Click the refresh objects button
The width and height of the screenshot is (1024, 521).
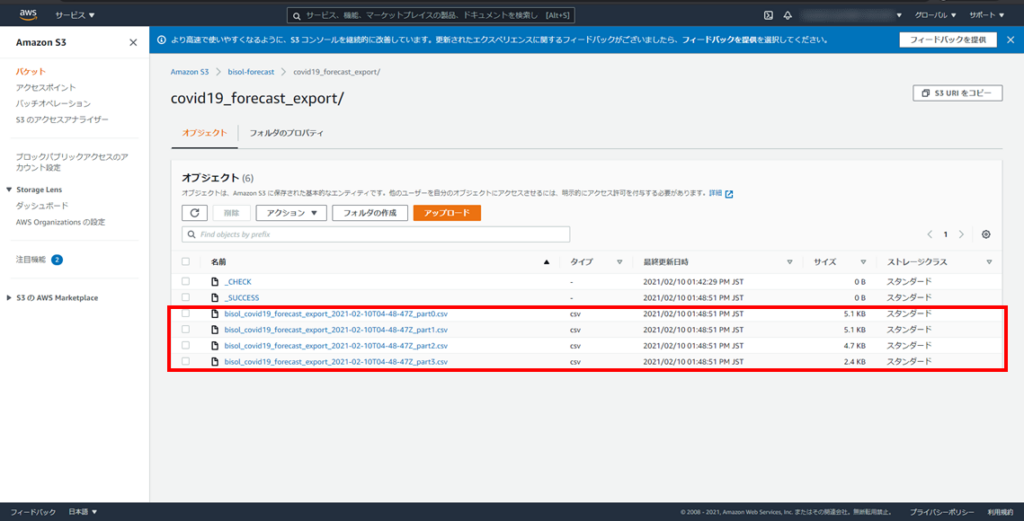point(194,213)
